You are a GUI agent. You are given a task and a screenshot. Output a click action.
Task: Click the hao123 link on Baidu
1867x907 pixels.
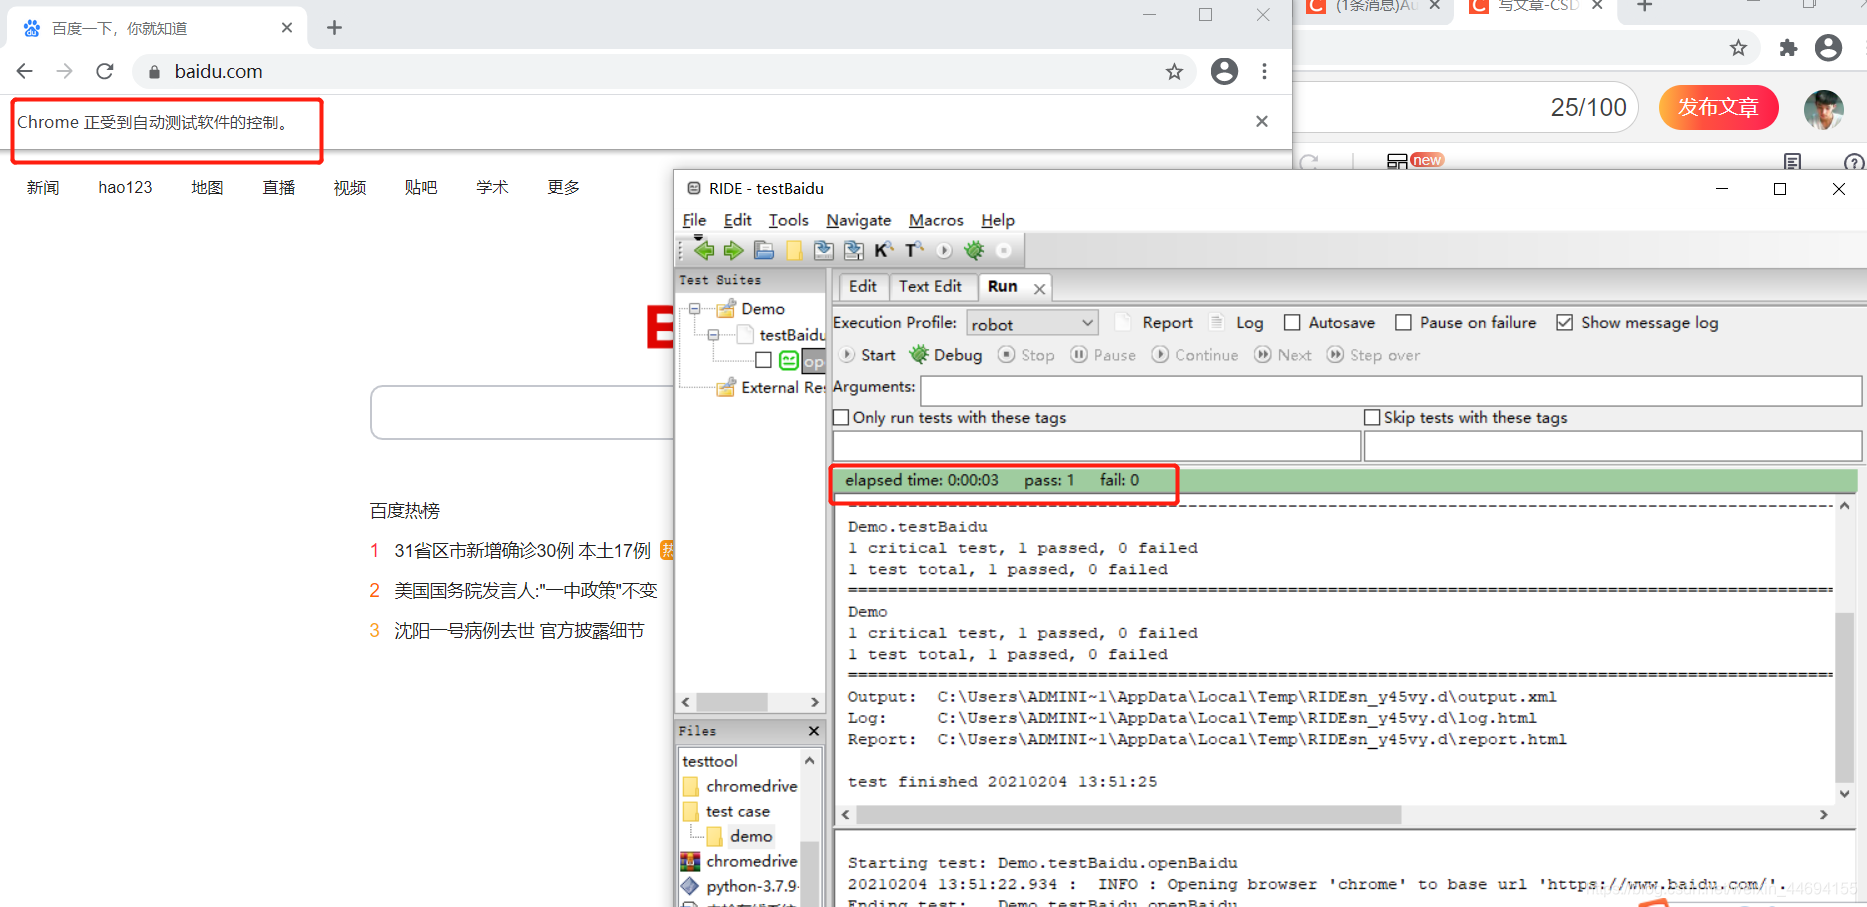pos(125,187)
